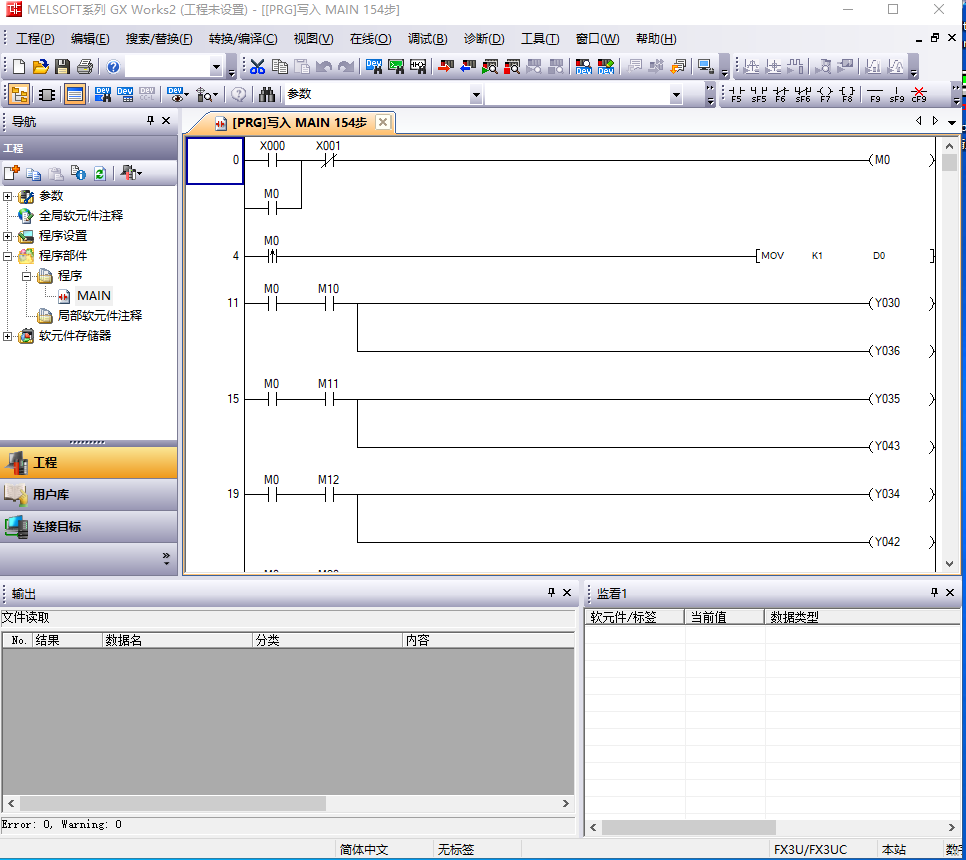Click the Copy icon in the main toolbar
The height and width of the screenshot is (860, 966).
tap(280, 67)
